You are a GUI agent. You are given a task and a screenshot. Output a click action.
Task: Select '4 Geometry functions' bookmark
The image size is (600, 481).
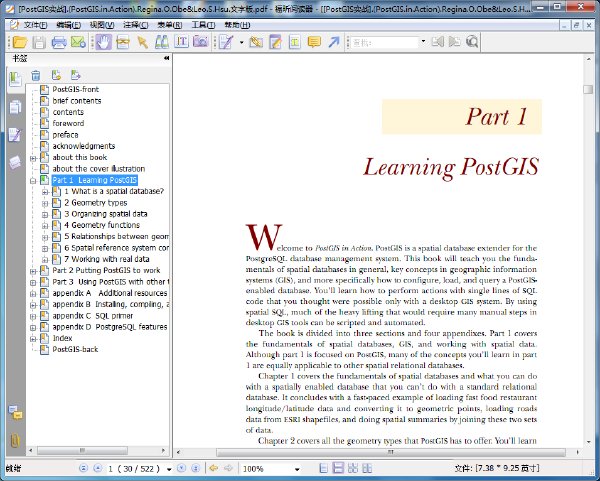(x=102, y=225)
